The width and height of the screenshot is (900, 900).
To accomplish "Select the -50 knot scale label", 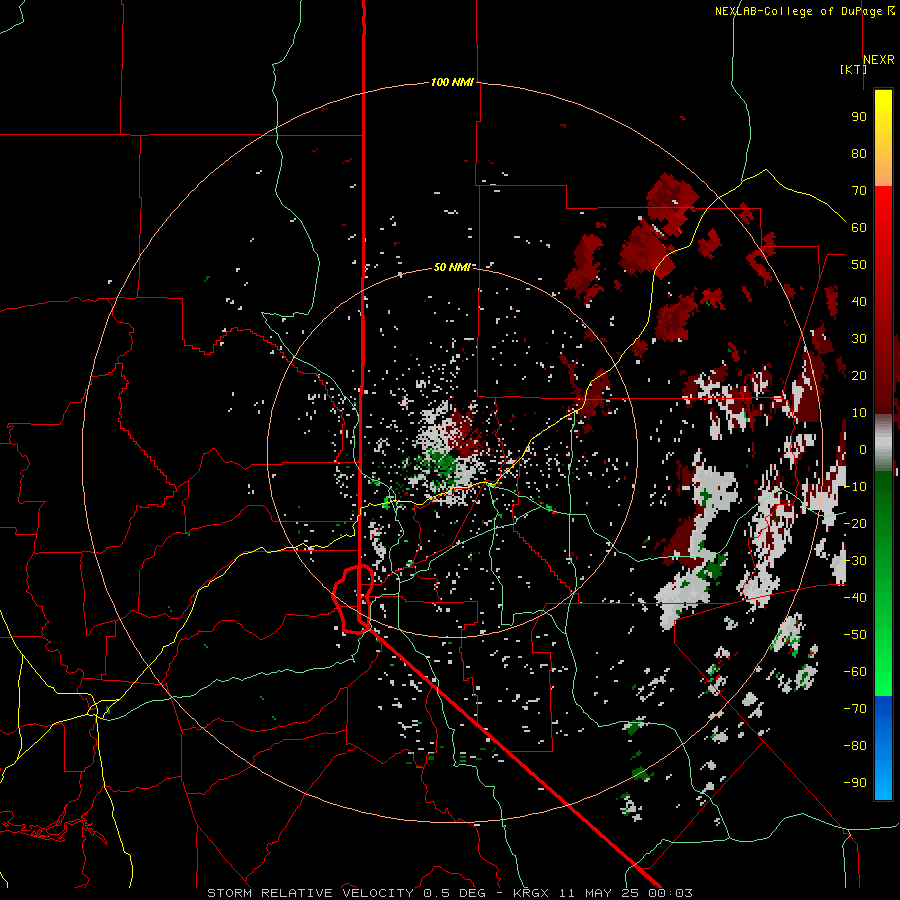I will pos(855,635).
